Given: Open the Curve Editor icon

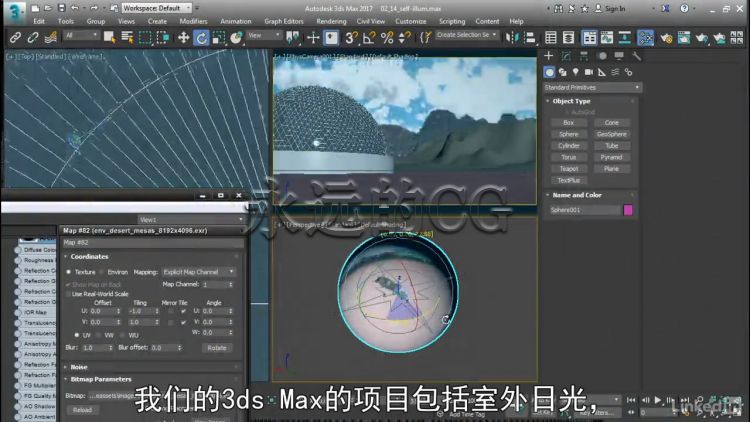Looking at the screenshot, I should (x=607, y=37).
